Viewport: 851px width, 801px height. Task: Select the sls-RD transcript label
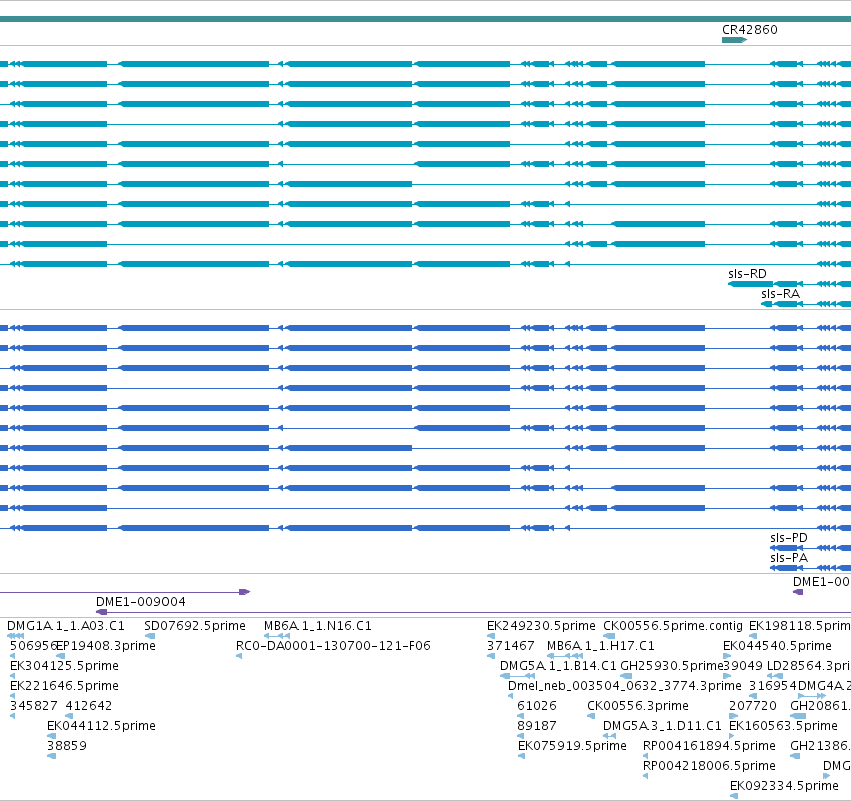point(747,274)
